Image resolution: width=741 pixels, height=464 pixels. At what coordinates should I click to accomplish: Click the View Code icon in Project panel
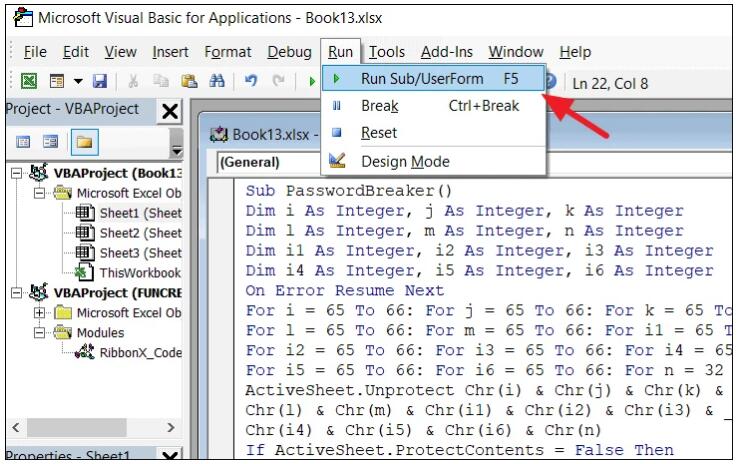[23, 142]
